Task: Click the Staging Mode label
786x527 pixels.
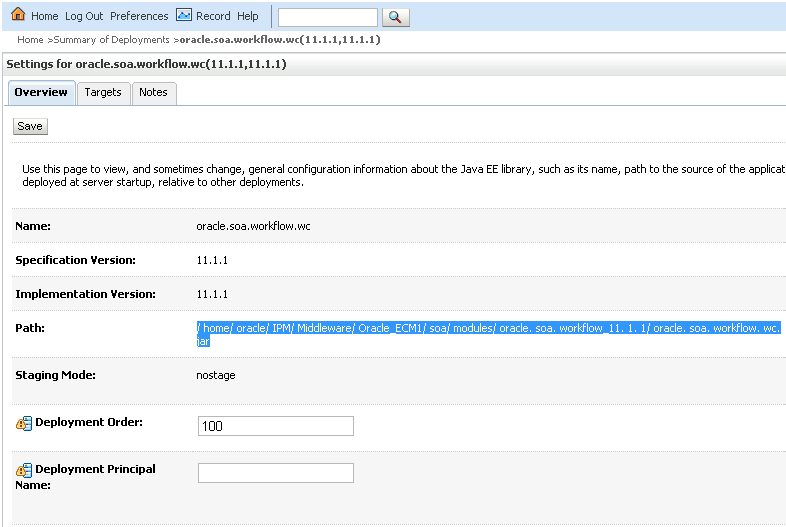Action: [x=55, y=375]
